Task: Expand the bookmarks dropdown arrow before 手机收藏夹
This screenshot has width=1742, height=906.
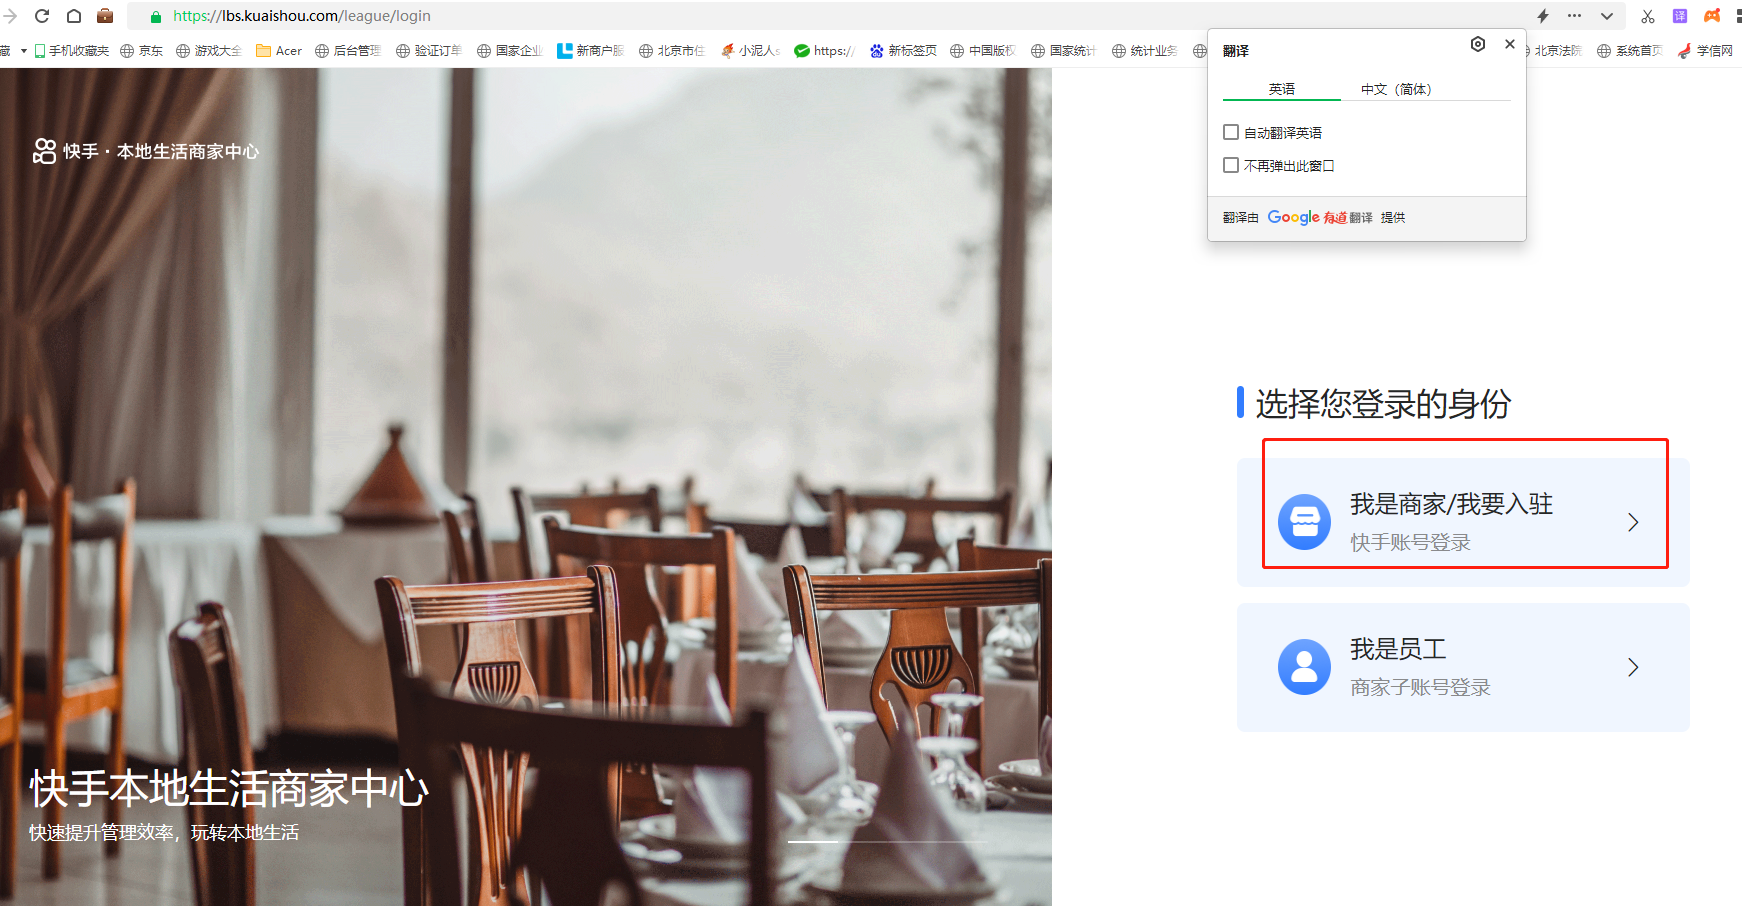Action: coord(23,50)
